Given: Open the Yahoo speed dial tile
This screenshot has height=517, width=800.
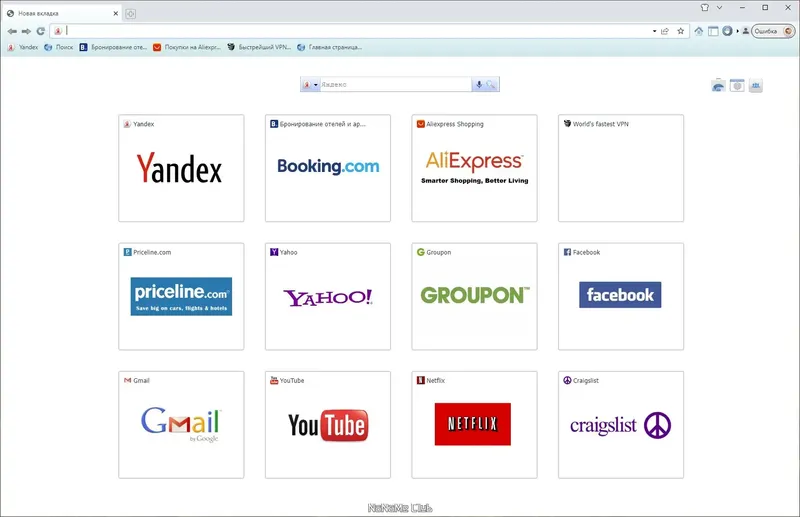Looking at the screenshot, I should (x=328, y=297).
